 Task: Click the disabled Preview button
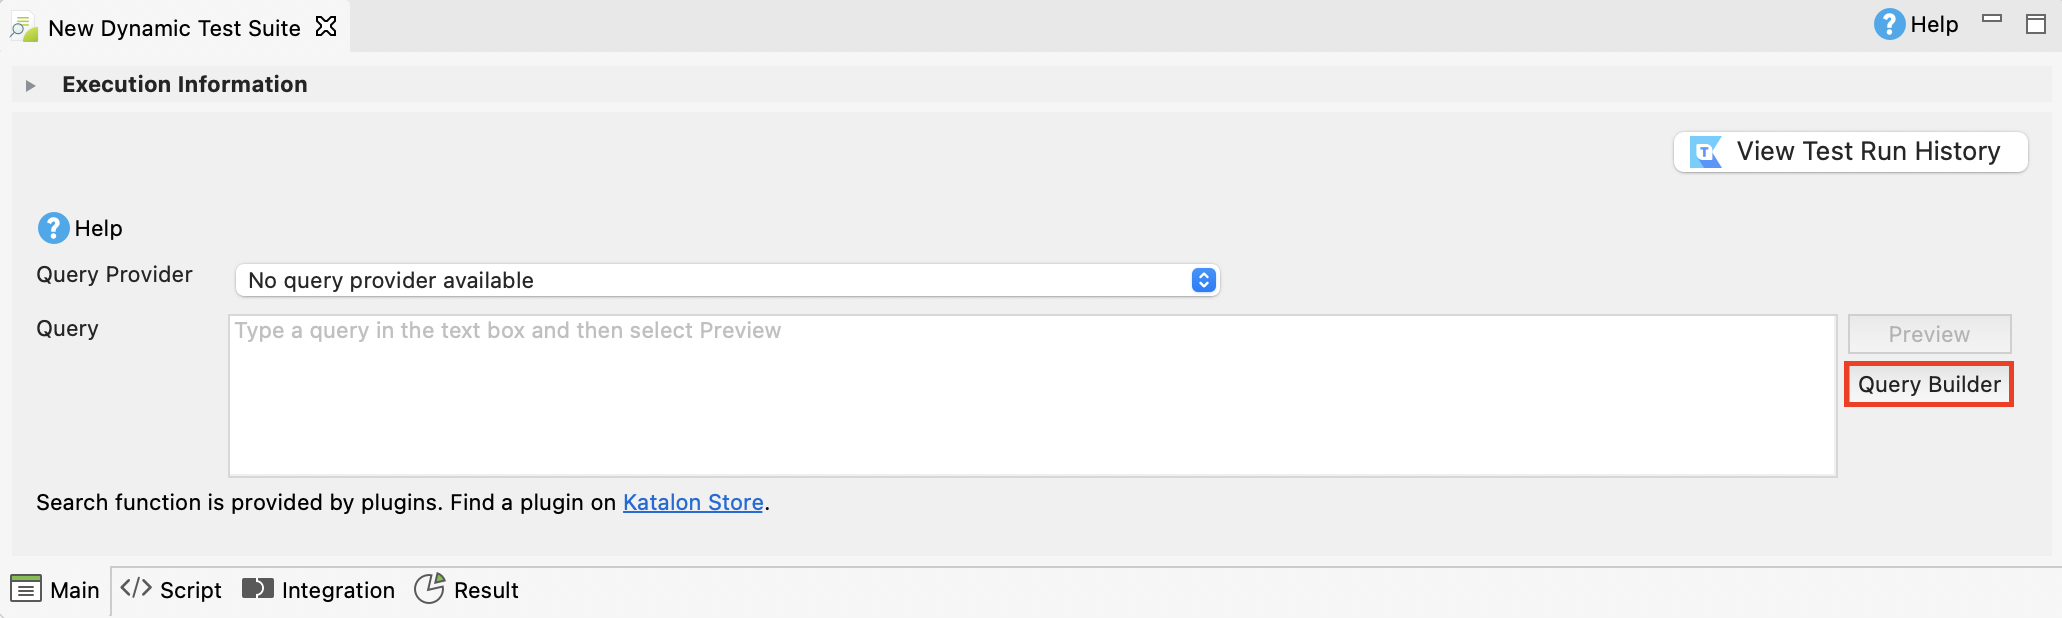tap(1928, 334)
